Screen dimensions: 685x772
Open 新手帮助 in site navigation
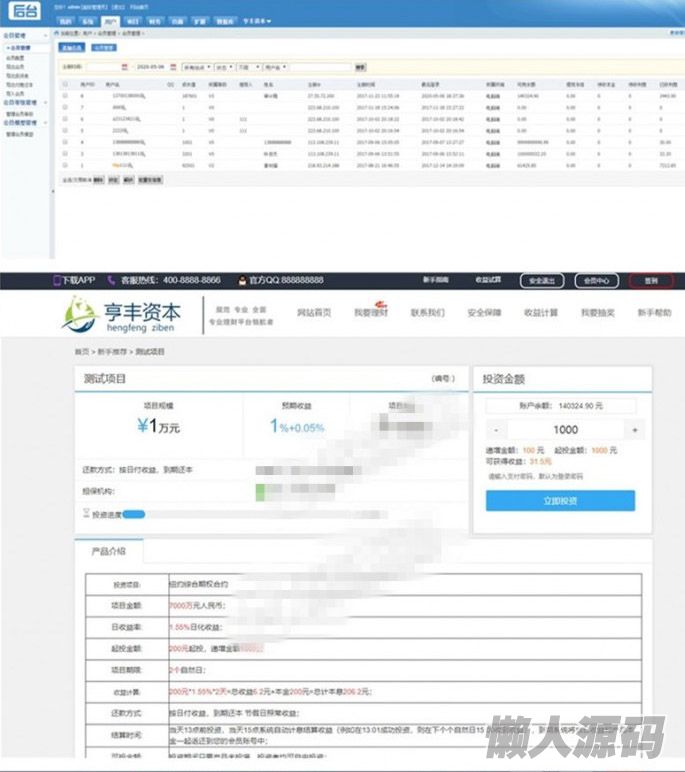(654, 313)
